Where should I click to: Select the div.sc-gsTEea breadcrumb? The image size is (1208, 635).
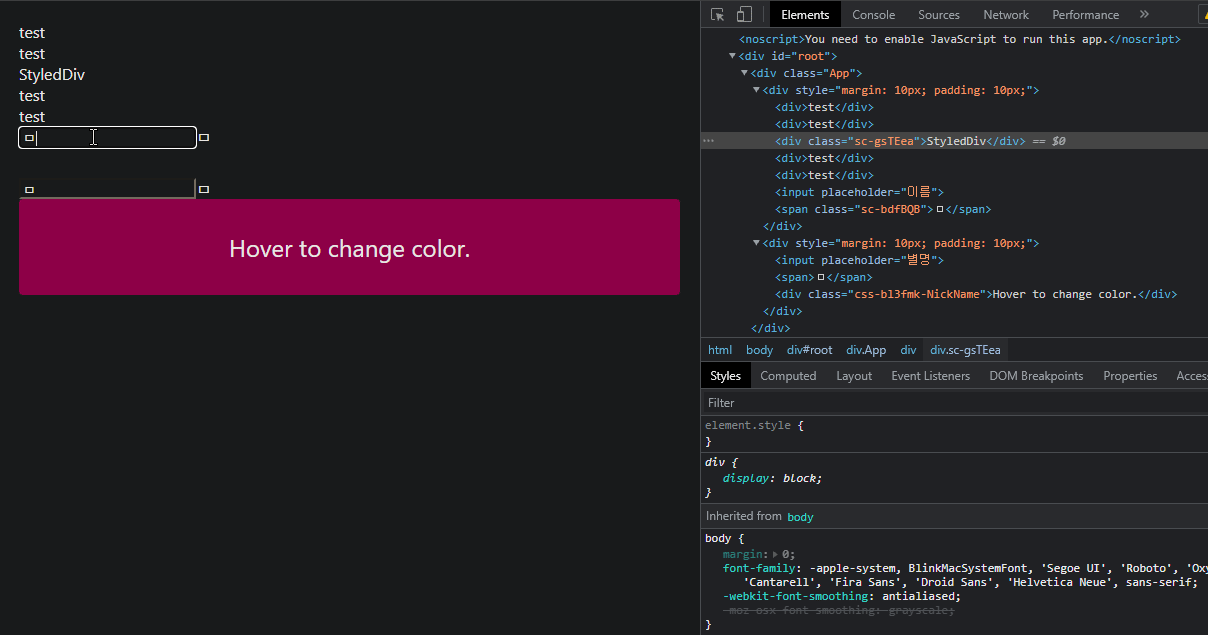[x=965, y=349]
